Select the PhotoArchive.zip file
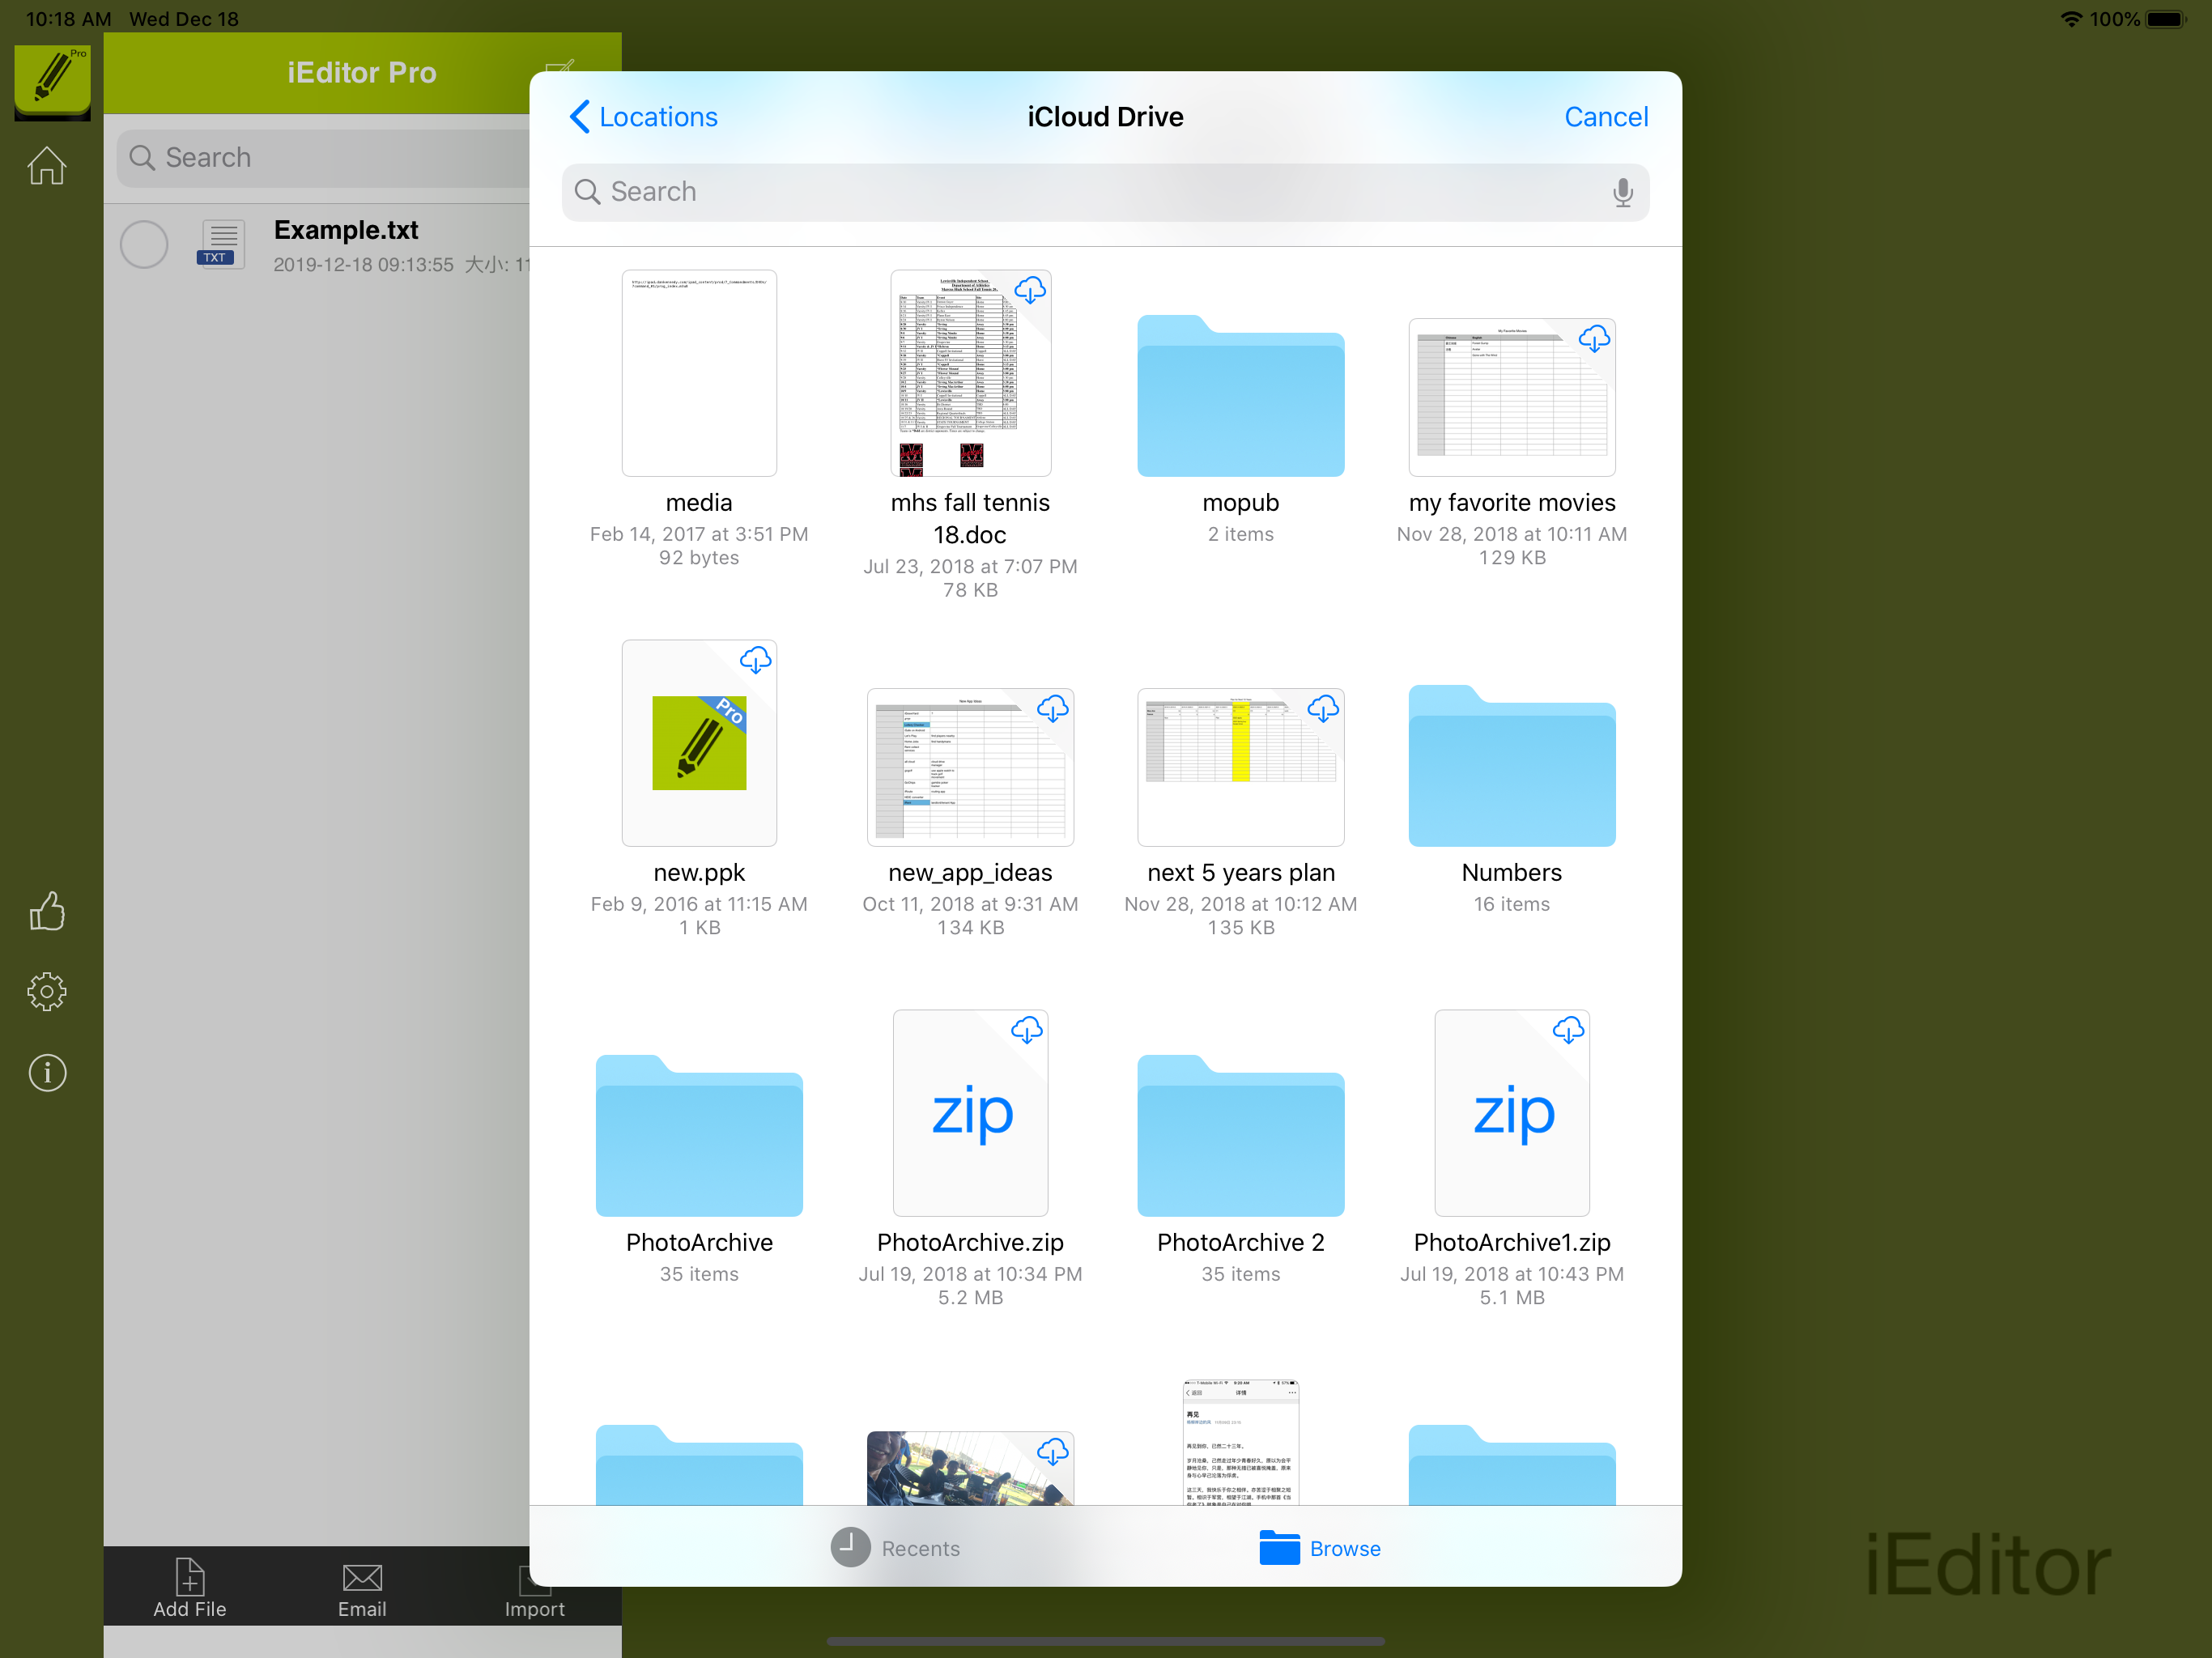Viewport: 2212px width, 1658px height. point(970,1113)
